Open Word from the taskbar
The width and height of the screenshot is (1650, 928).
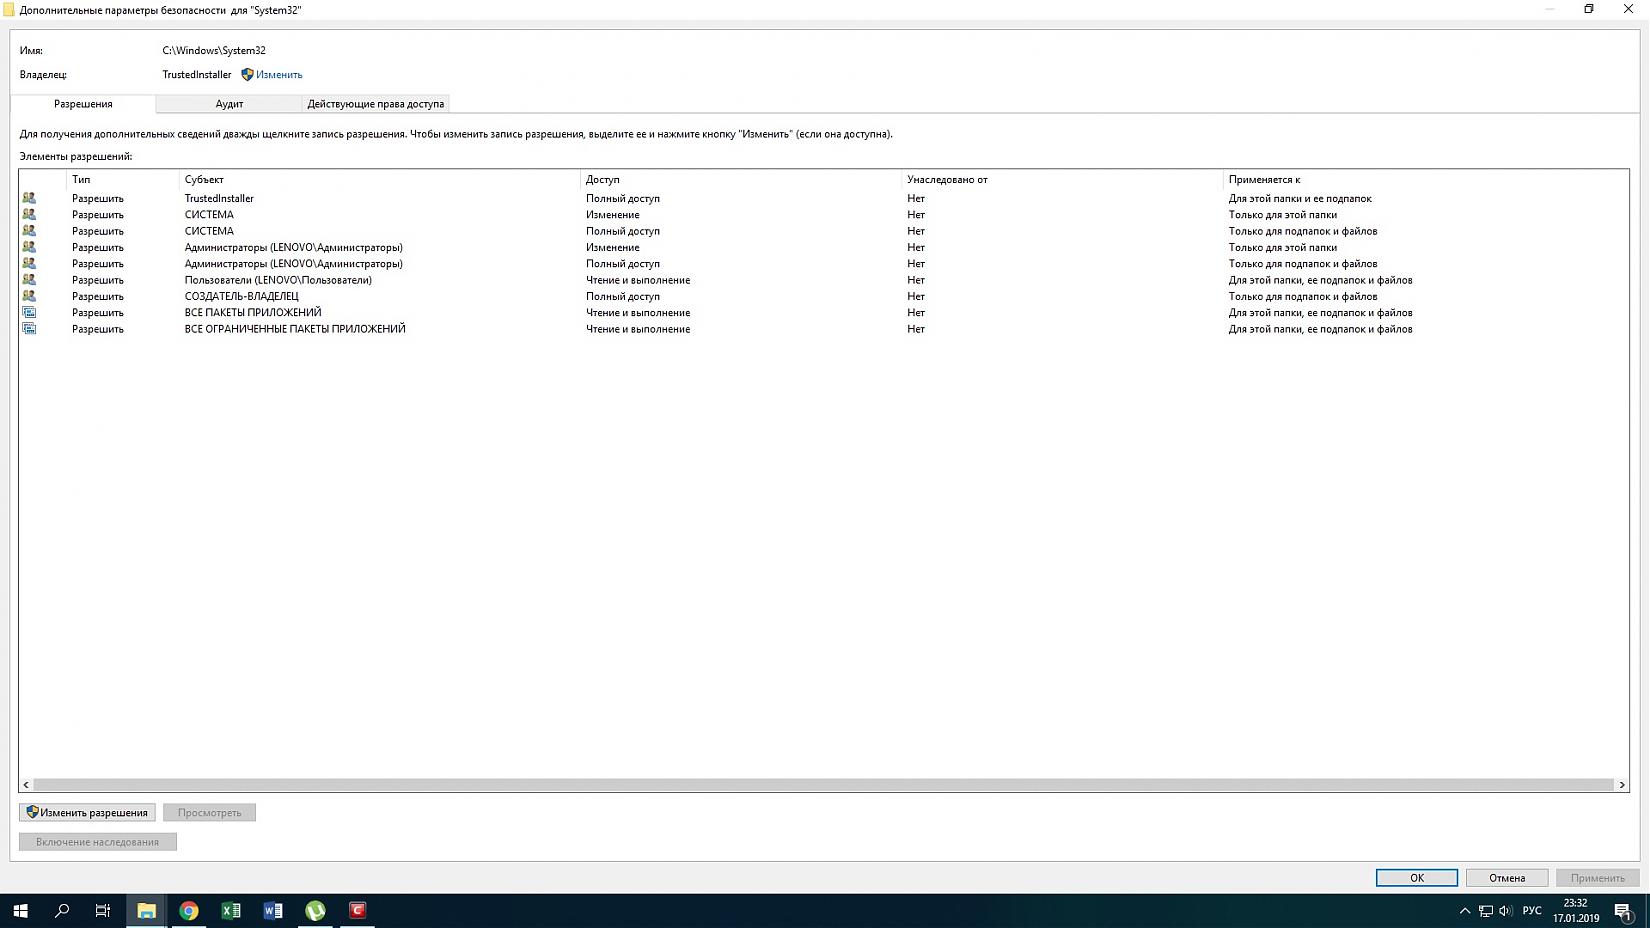273,910
